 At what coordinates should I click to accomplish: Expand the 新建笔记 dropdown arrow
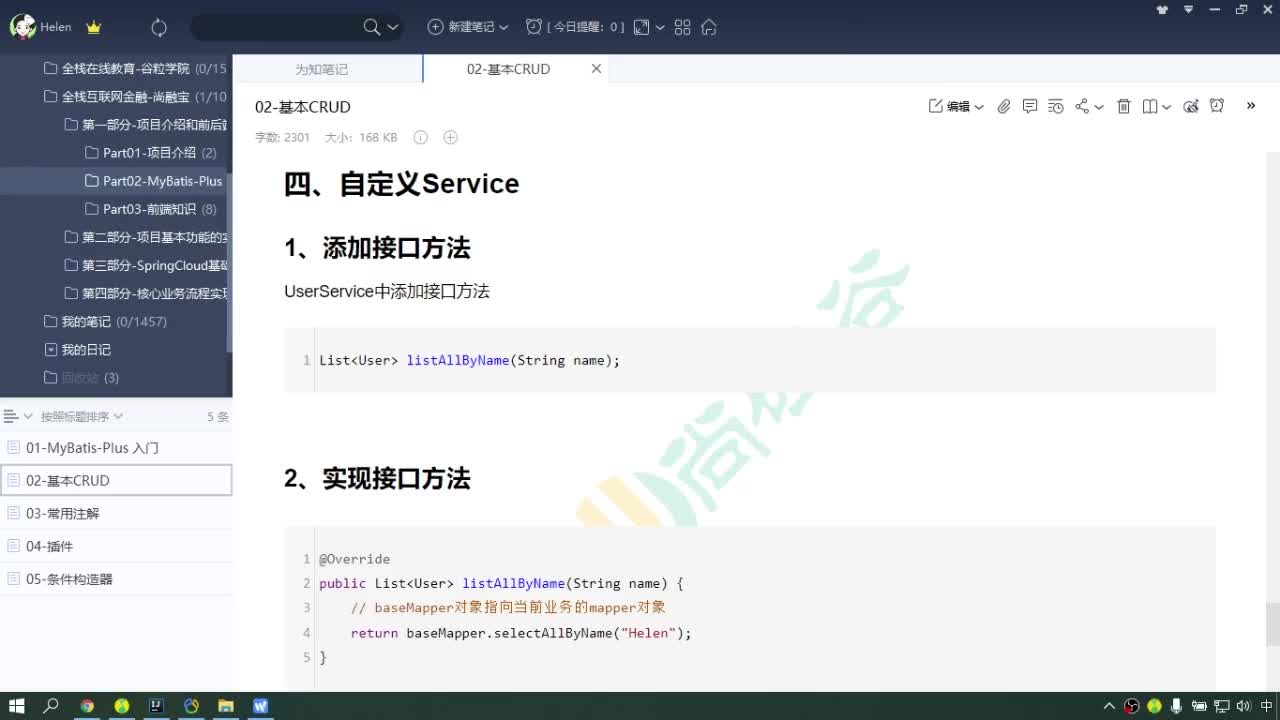click(x=503, y=27)
